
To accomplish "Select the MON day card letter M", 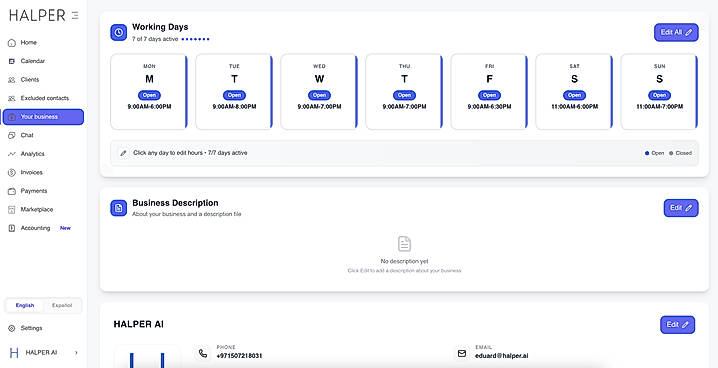I will pos(149,79).
